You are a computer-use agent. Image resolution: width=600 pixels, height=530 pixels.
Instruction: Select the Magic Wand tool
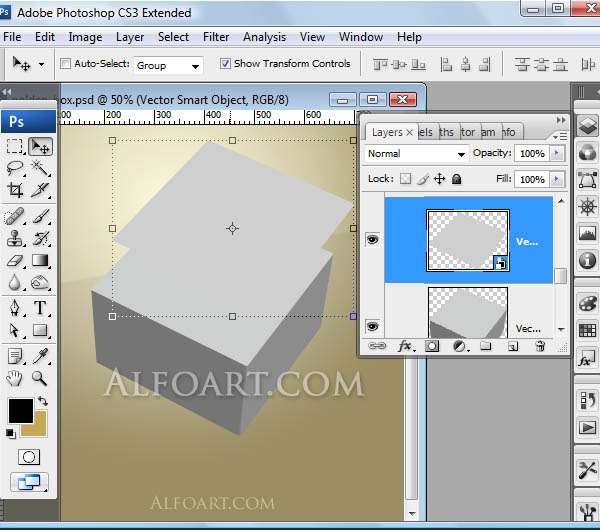click(x=41, y=168)
